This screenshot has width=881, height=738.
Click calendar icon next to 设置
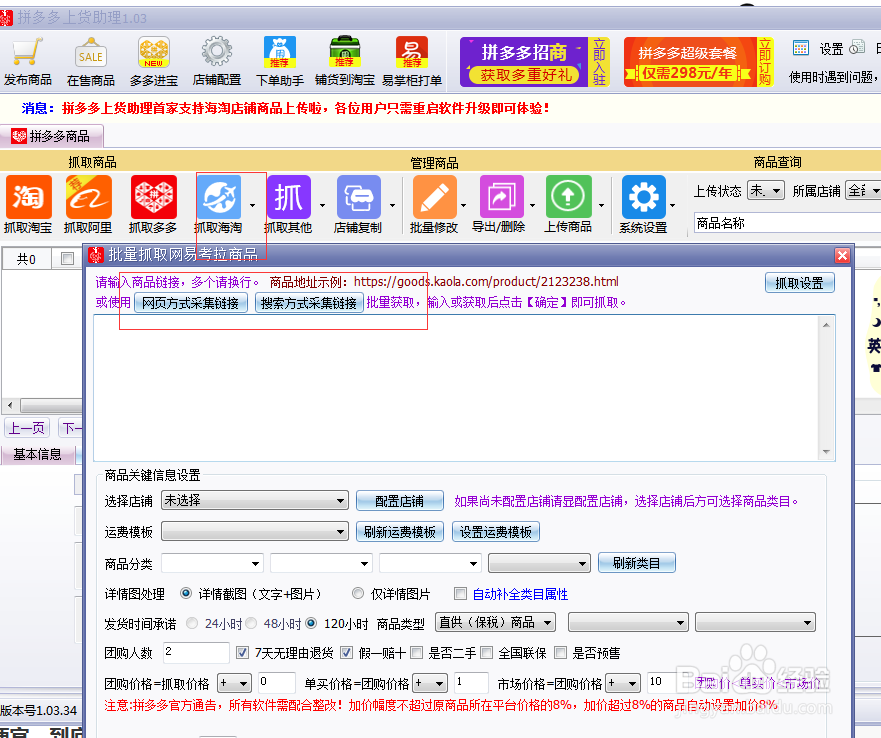tap(801, 48)
